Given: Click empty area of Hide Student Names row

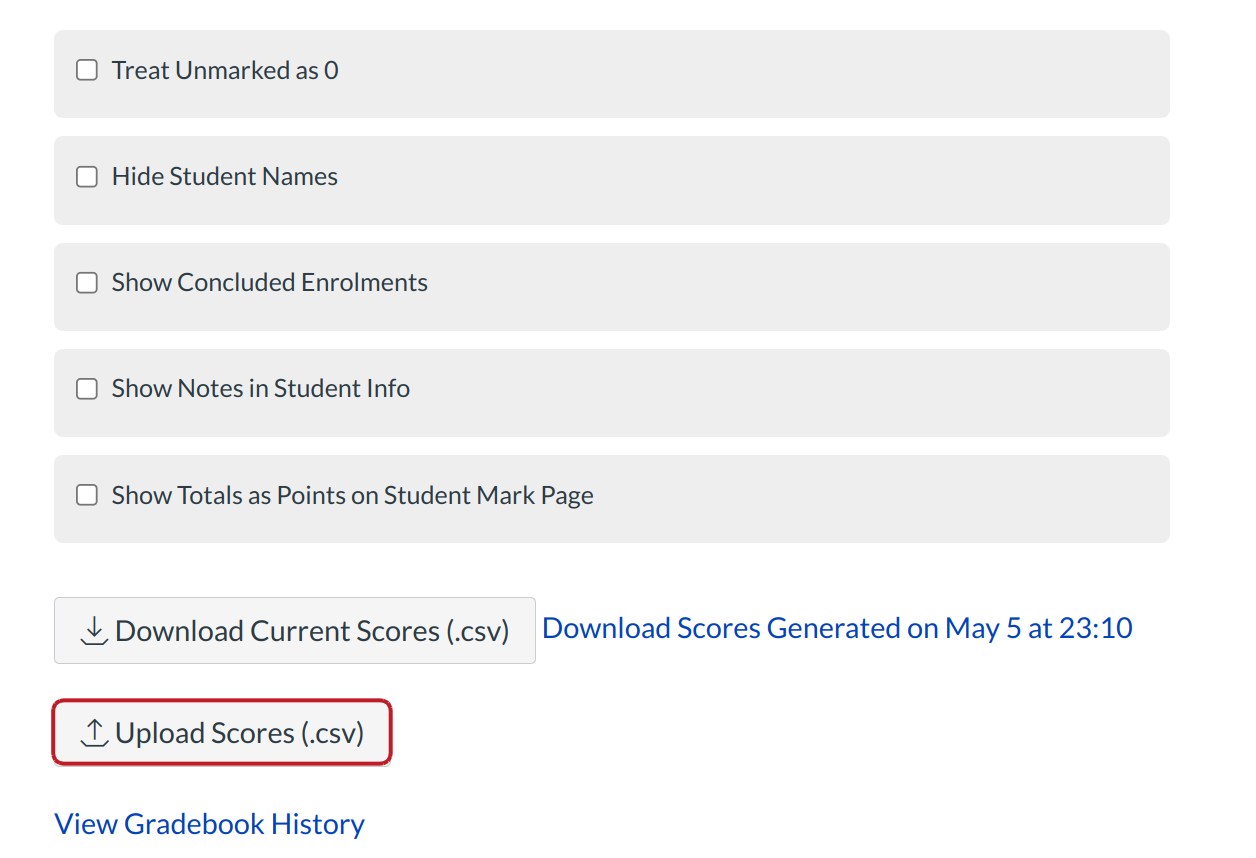Looking at the screenshot, I should [x=750, y=180].
